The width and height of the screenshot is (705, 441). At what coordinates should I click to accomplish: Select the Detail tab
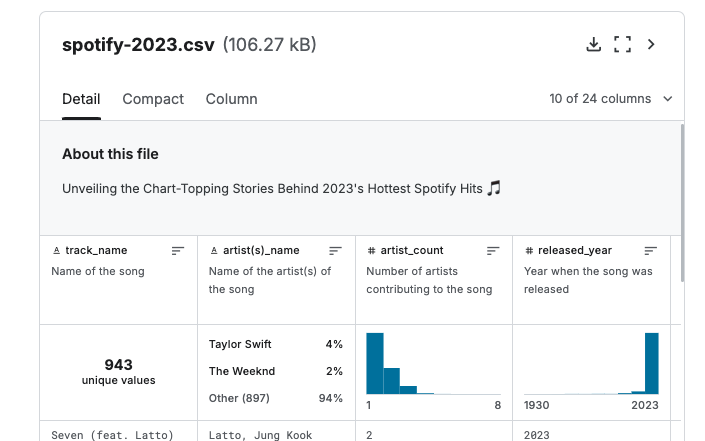(x=81, y=99)
